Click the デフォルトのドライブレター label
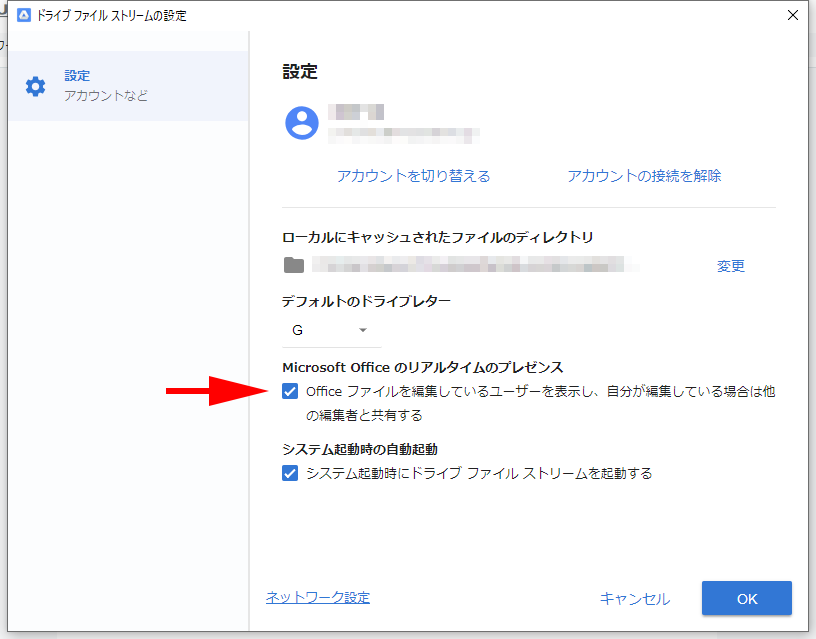 click(x=366, y=301)
